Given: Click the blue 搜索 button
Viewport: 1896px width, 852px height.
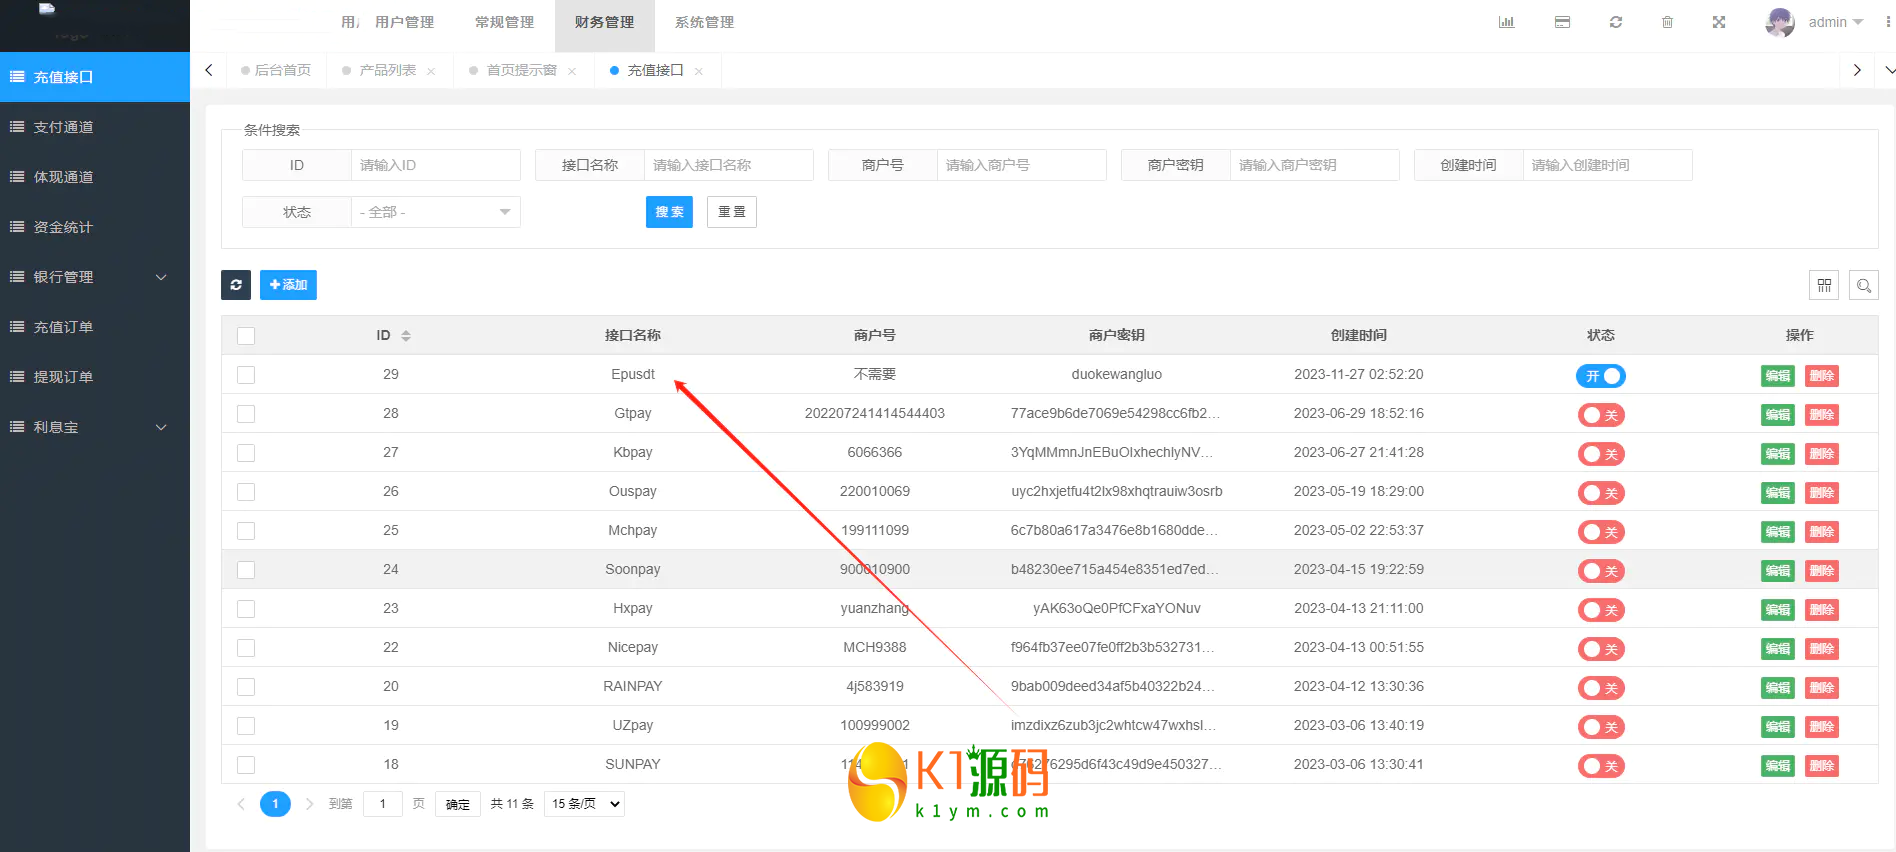Looking at the screenshot, I should point(669,212).
